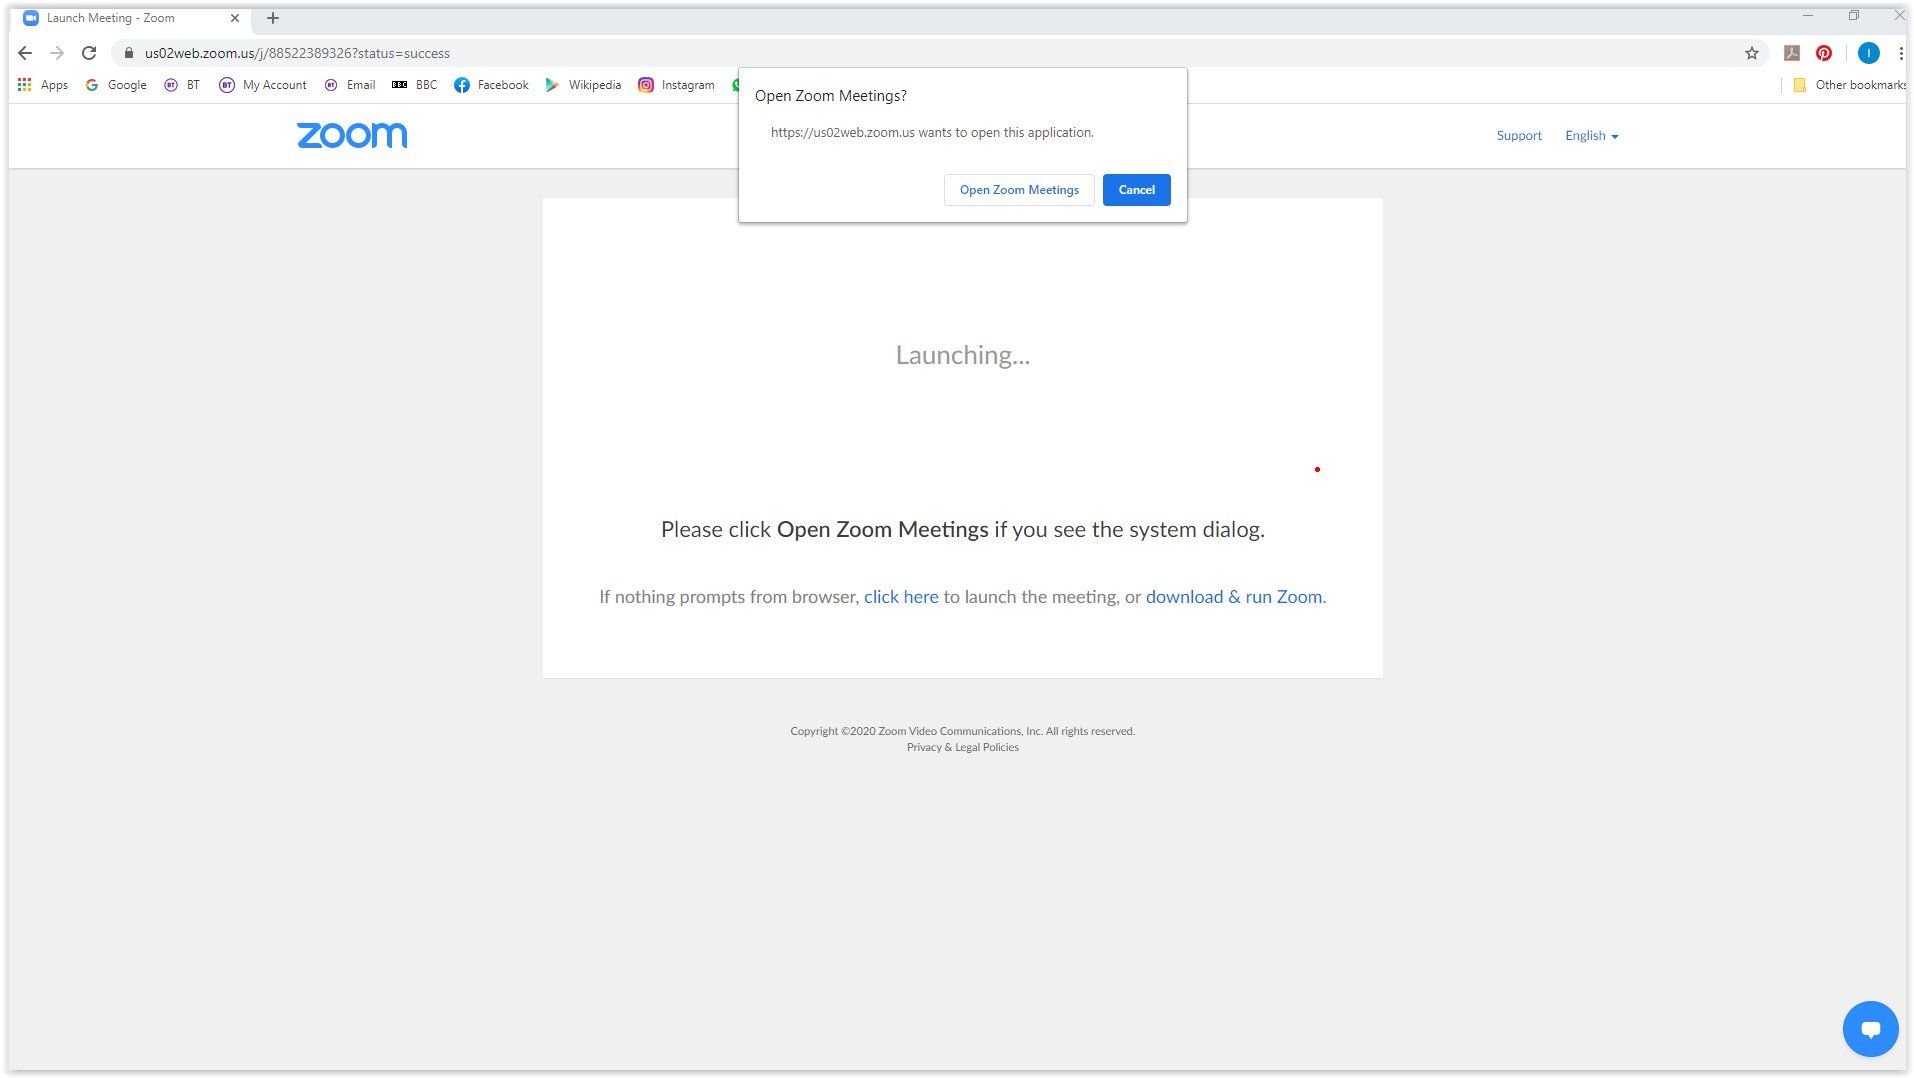Open the English language dropdown
The width and height of the screenshot is (1914, 1078).
pos(1591,135)
